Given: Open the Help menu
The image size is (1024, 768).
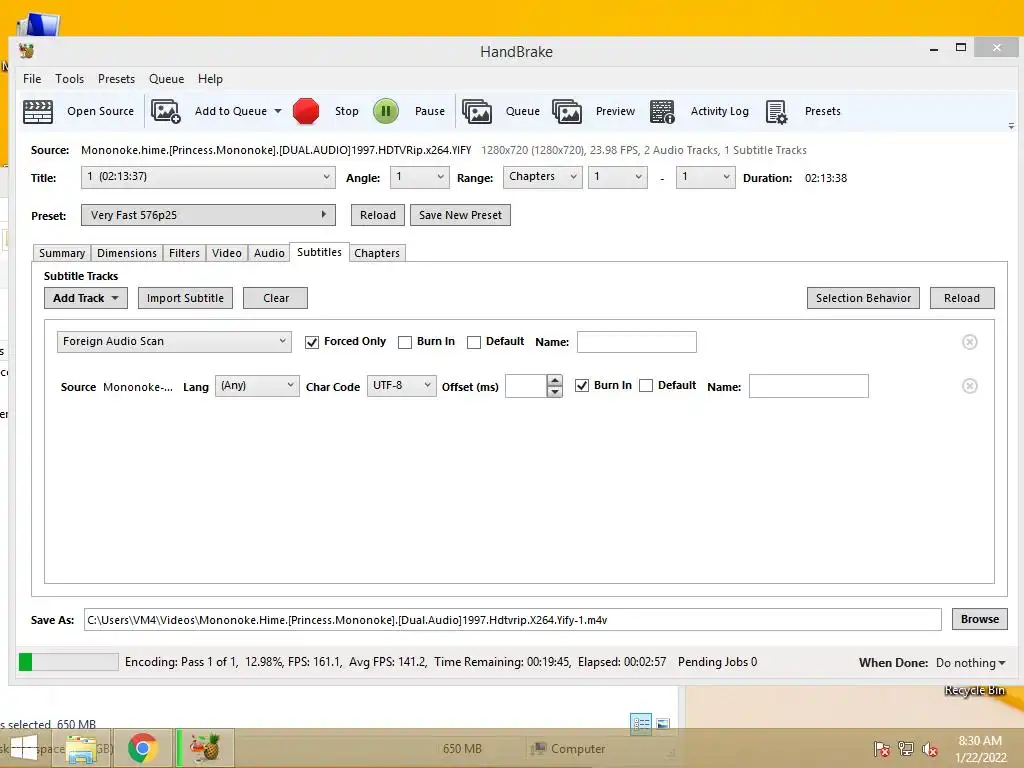Looking at the screenshot, I should (210, 78).
